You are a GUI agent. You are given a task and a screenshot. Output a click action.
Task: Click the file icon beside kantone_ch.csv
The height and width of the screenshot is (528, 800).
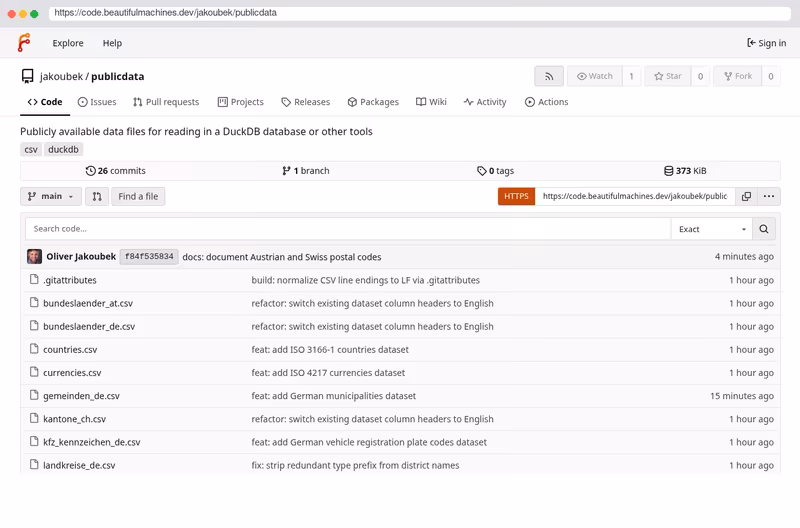(34, 418)
